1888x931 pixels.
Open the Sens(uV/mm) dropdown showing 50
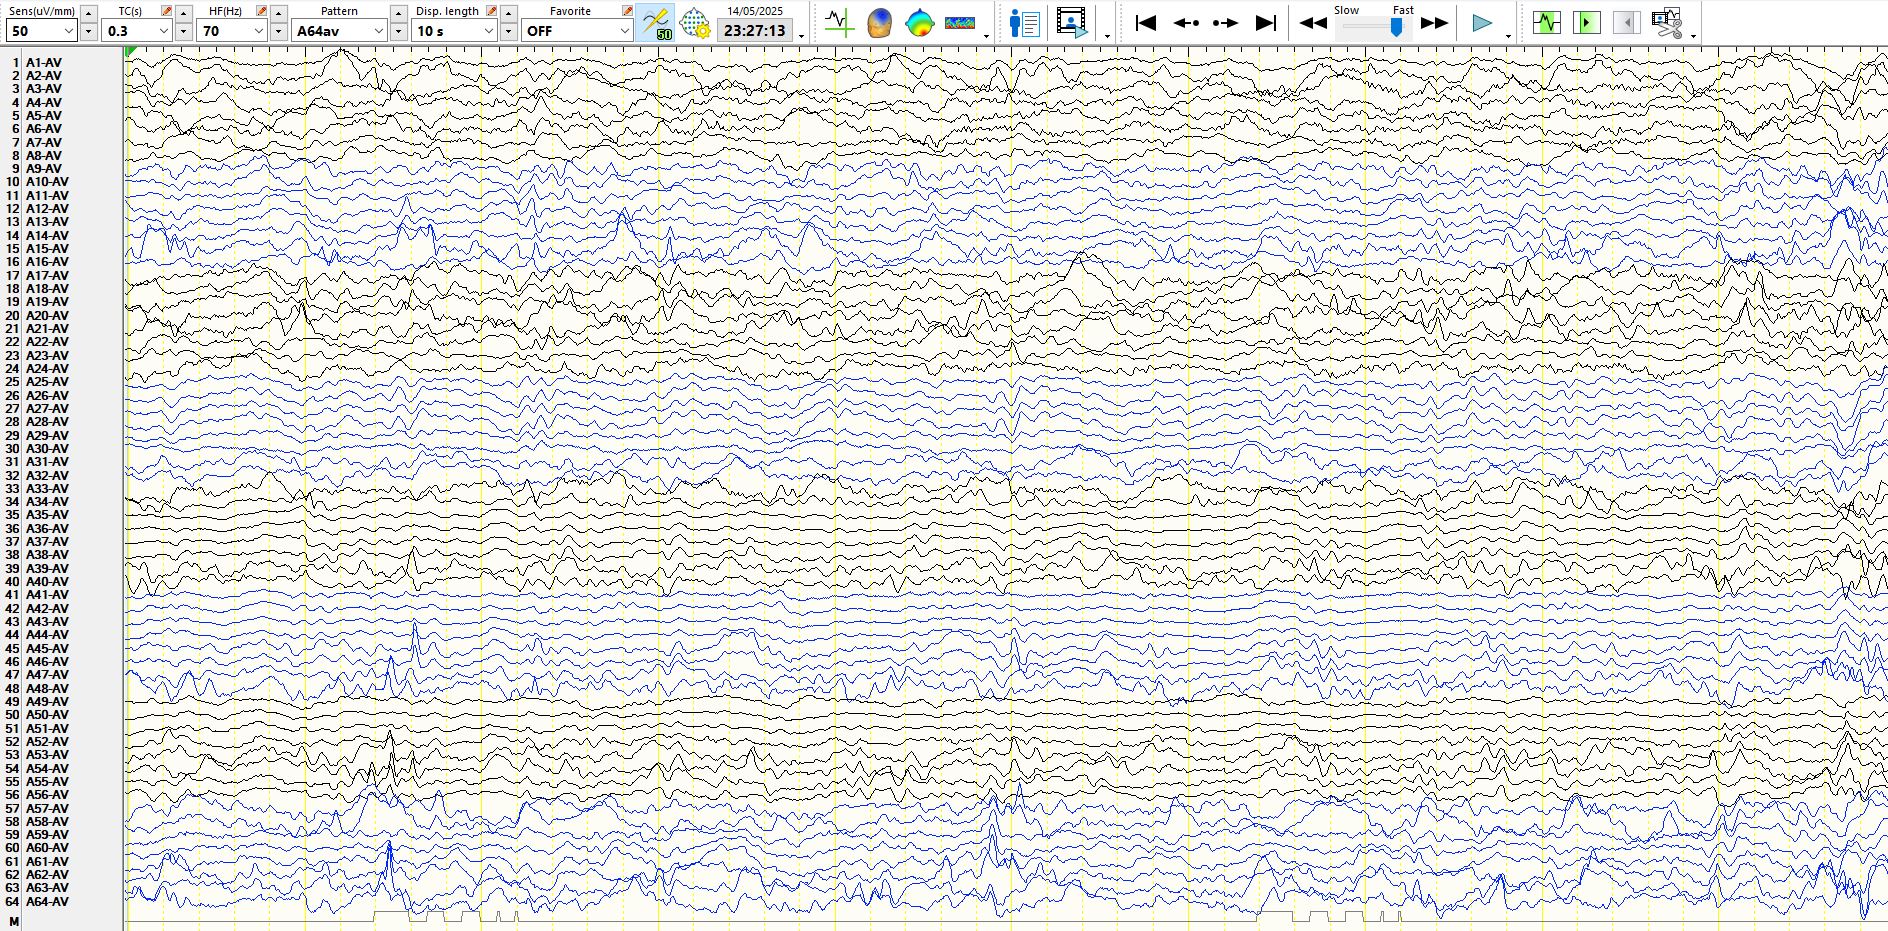point(42,31)
